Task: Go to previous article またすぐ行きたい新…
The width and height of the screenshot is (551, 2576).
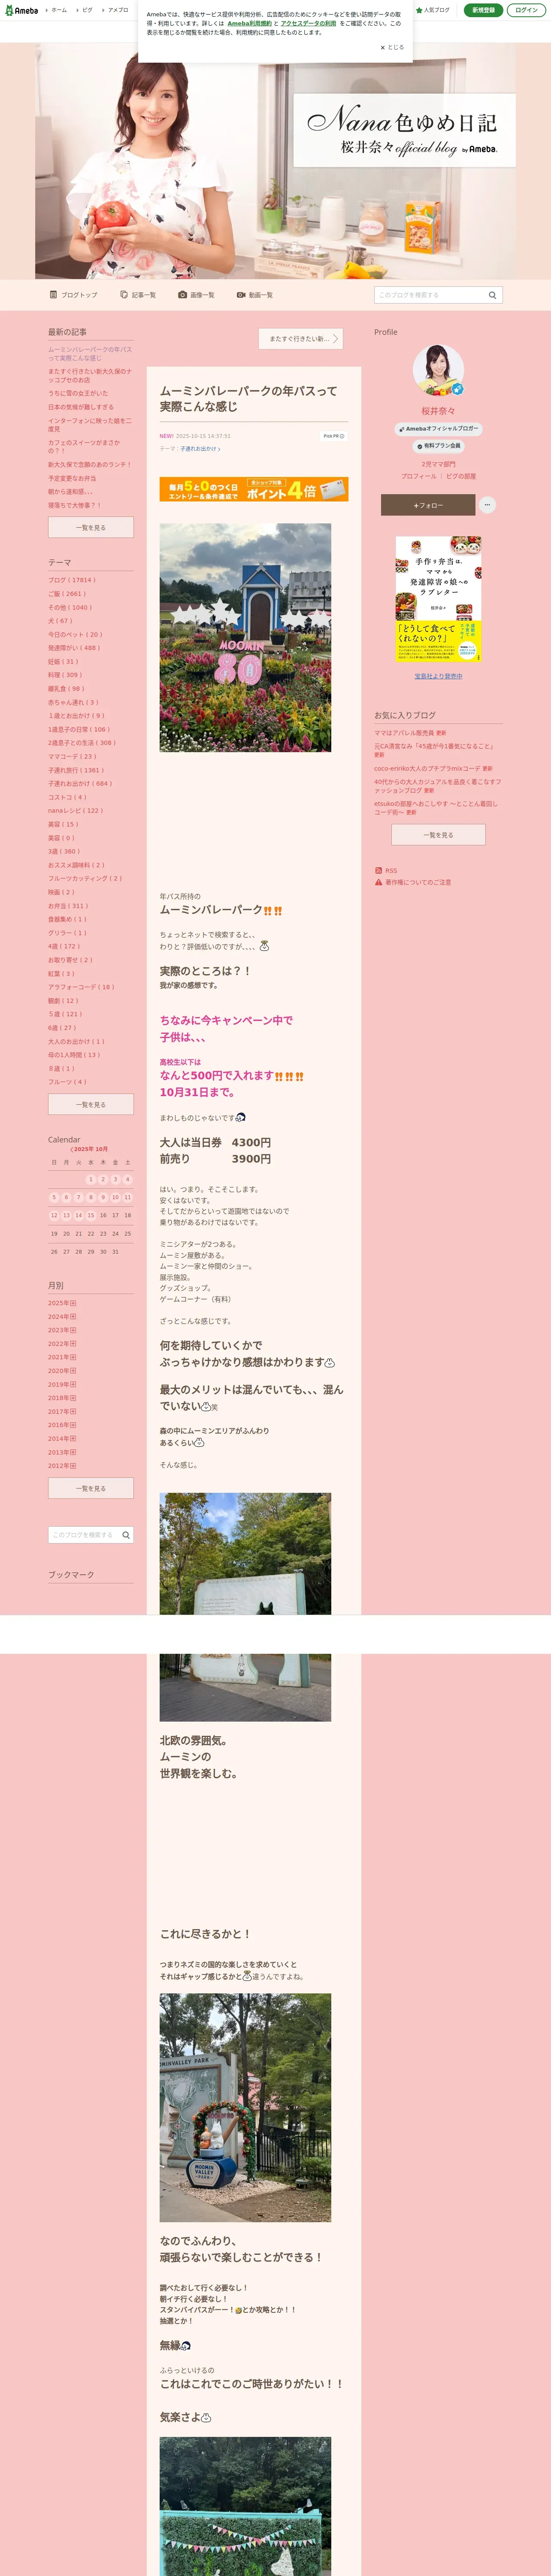Action: click(300, 339)
